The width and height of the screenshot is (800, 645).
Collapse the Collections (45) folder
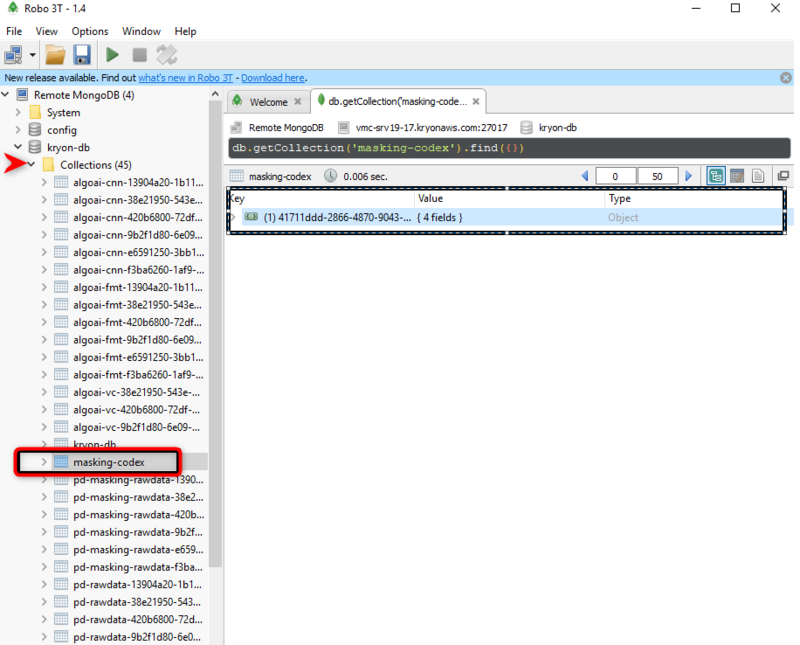[32, 164]
